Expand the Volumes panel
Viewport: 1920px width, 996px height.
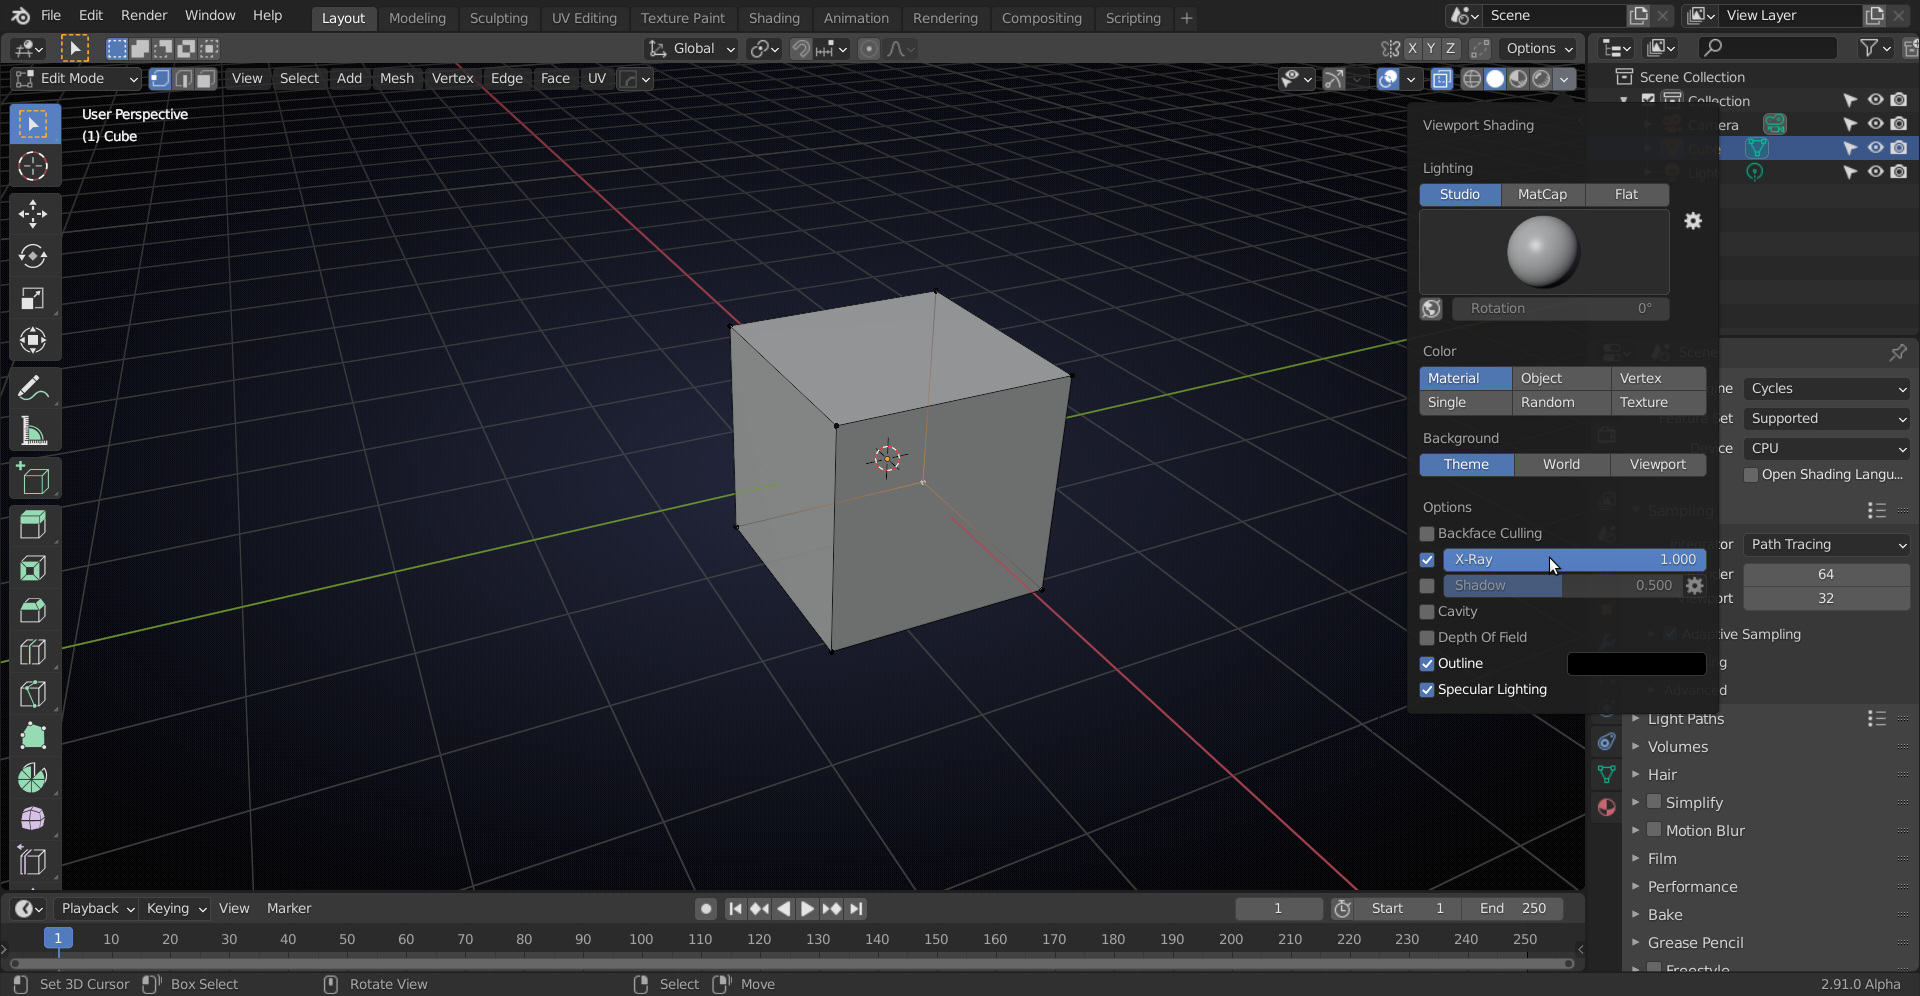click(x=1678, y=747)
